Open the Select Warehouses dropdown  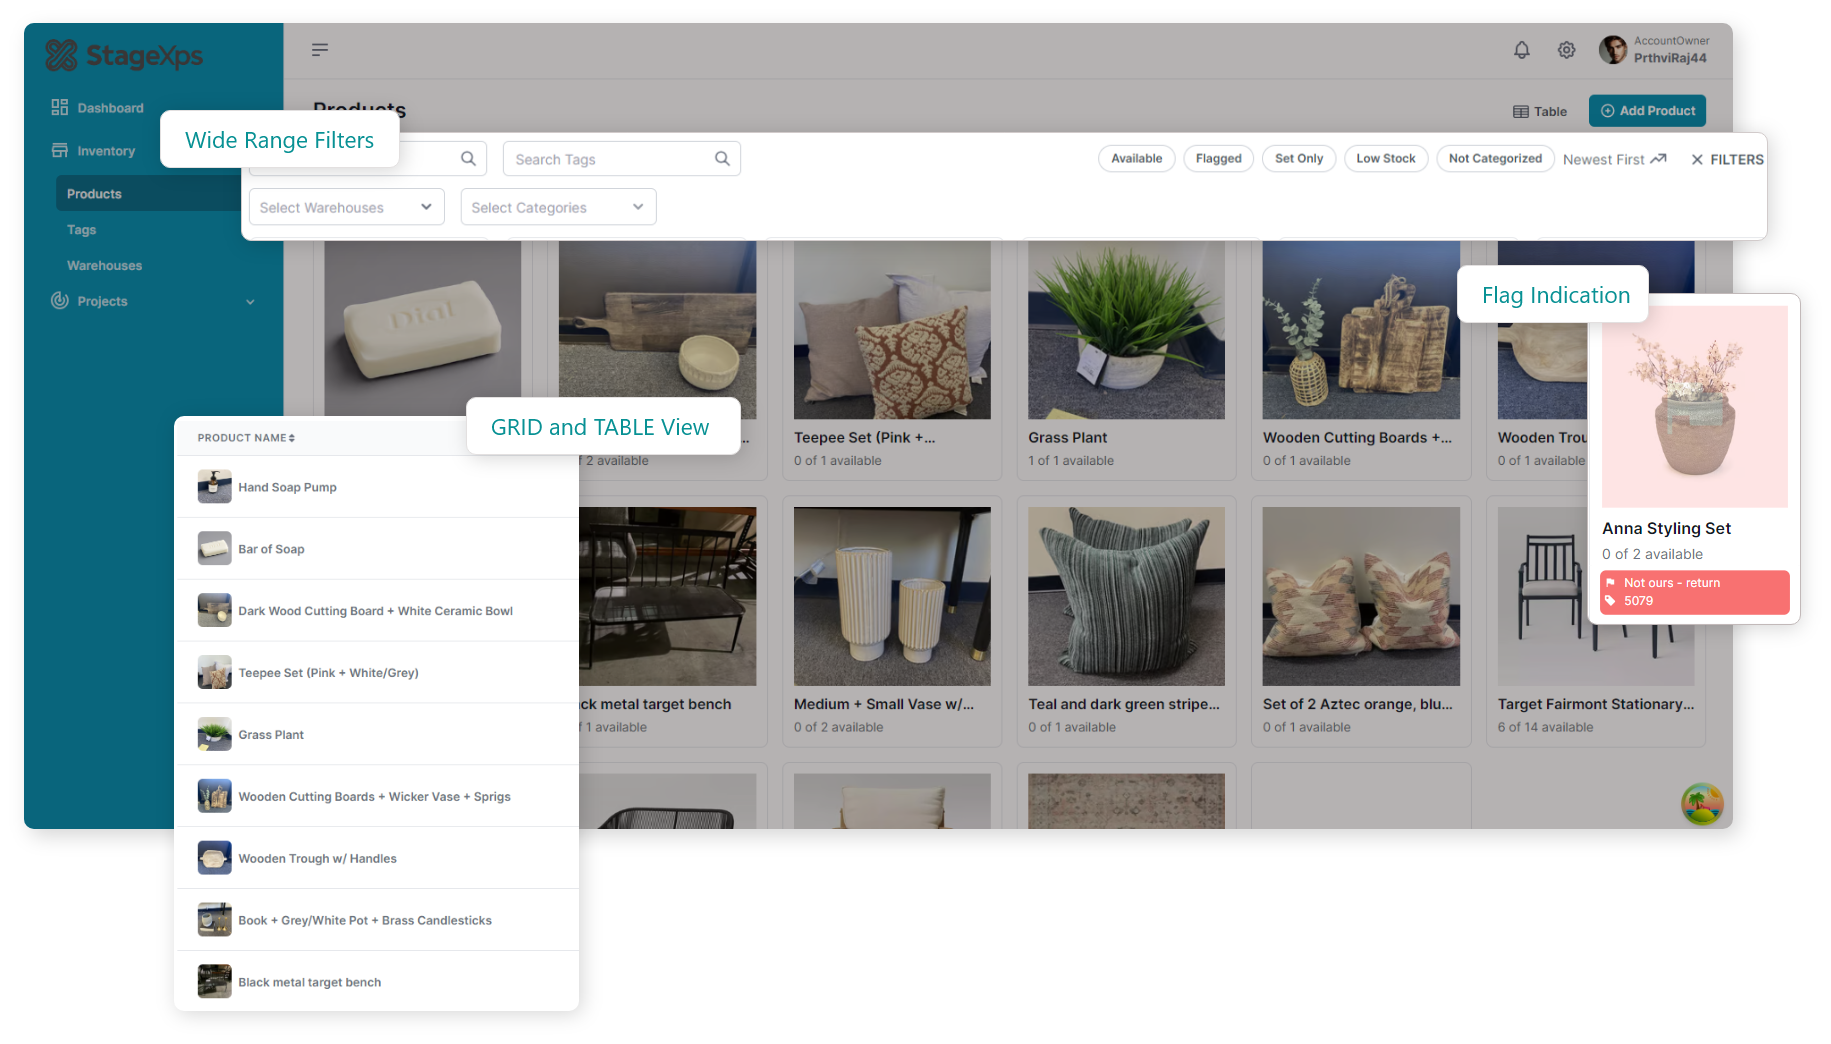coord(346,207)
